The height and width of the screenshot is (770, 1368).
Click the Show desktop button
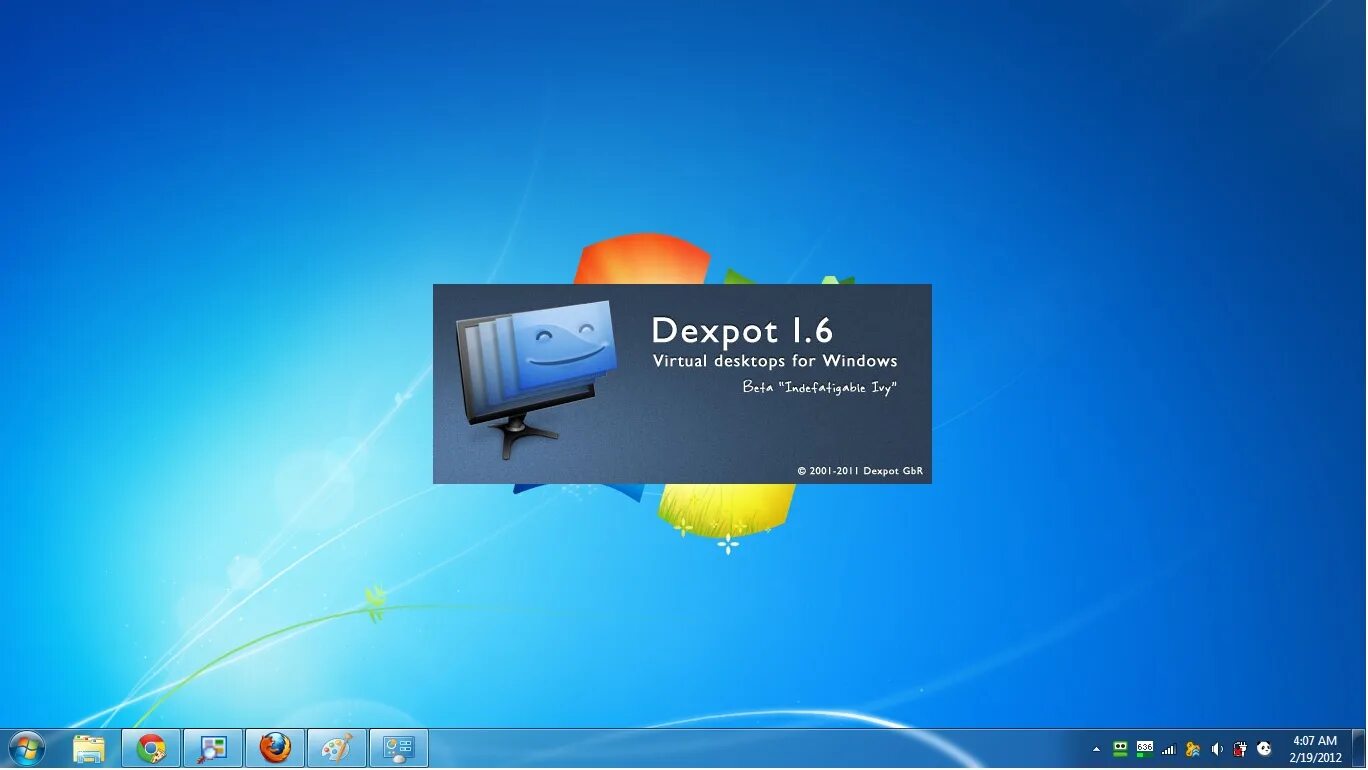[x=1360, y=749]
